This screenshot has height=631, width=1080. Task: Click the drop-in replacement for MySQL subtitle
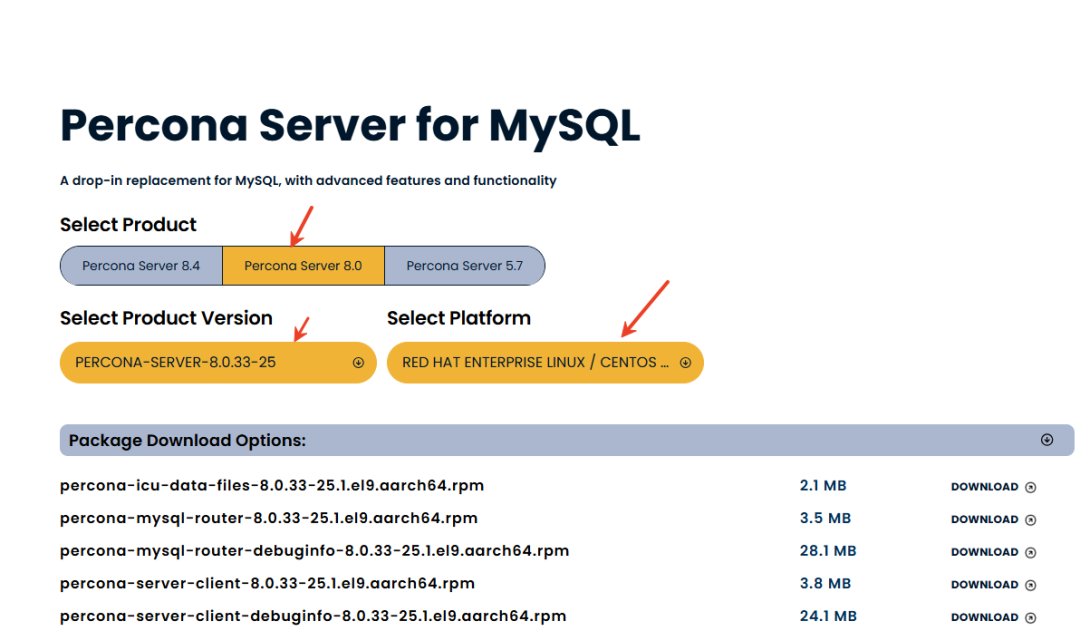[308, 180]
